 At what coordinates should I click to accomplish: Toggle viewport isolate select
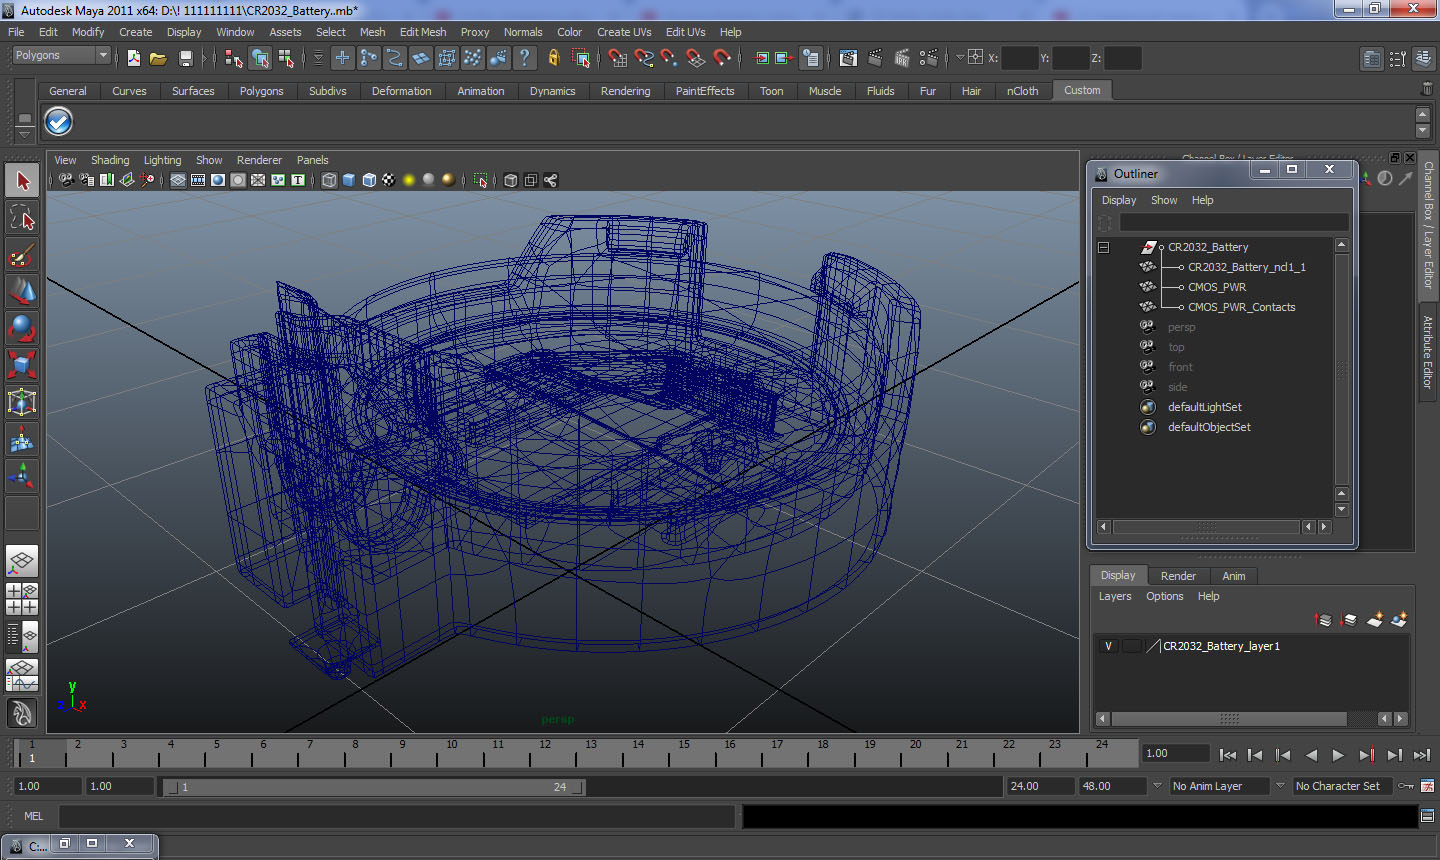pos(481,180)
